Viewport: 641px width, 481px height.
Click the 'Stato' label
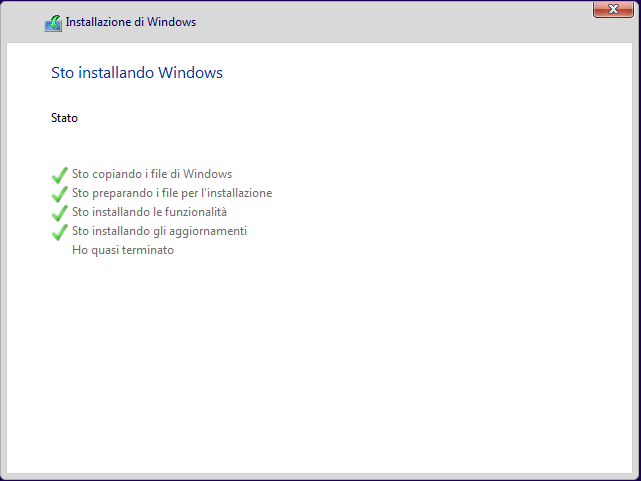[64, 118]
